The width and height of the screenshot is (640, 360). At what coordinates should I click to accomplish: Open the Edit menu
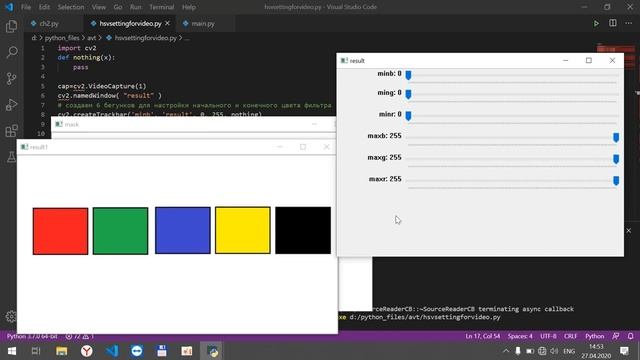[44, 7]
